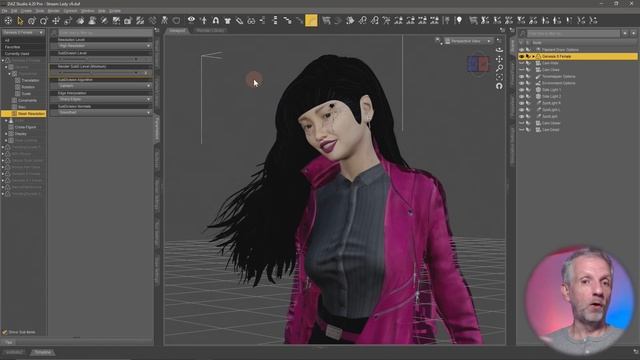Screen dimensions: 640x360
Task: Toggle visibility eye of Cam Wide
Action: (x=522, y=63)
